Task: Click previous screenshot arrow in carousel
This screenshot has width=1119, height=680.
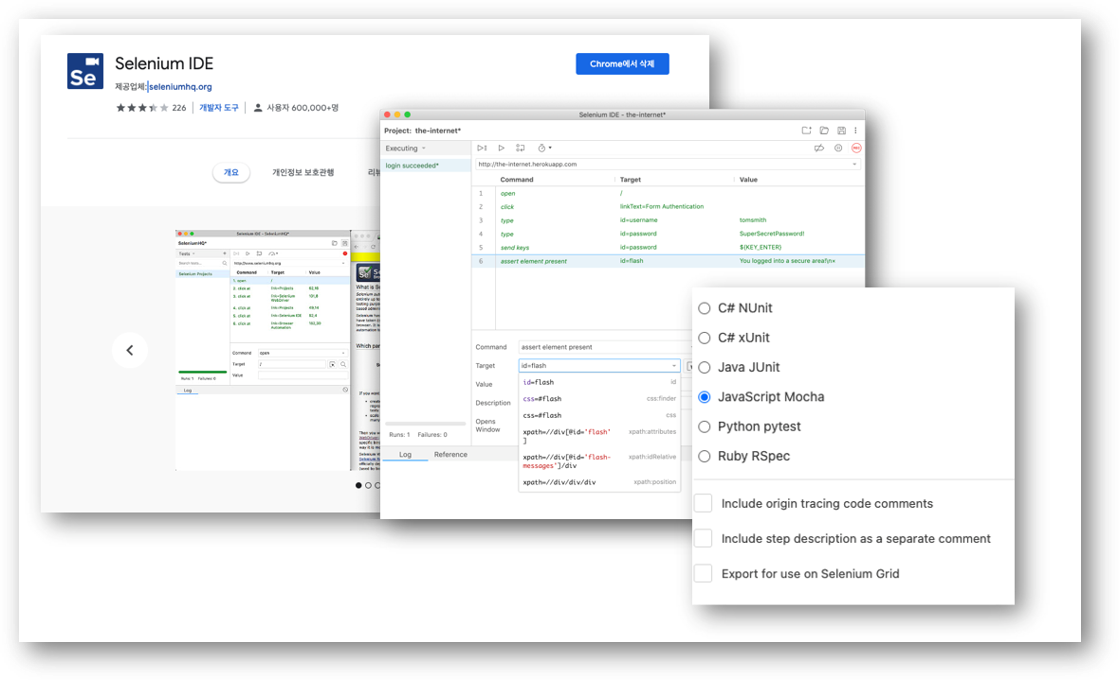Action: (x=130, y=350)
